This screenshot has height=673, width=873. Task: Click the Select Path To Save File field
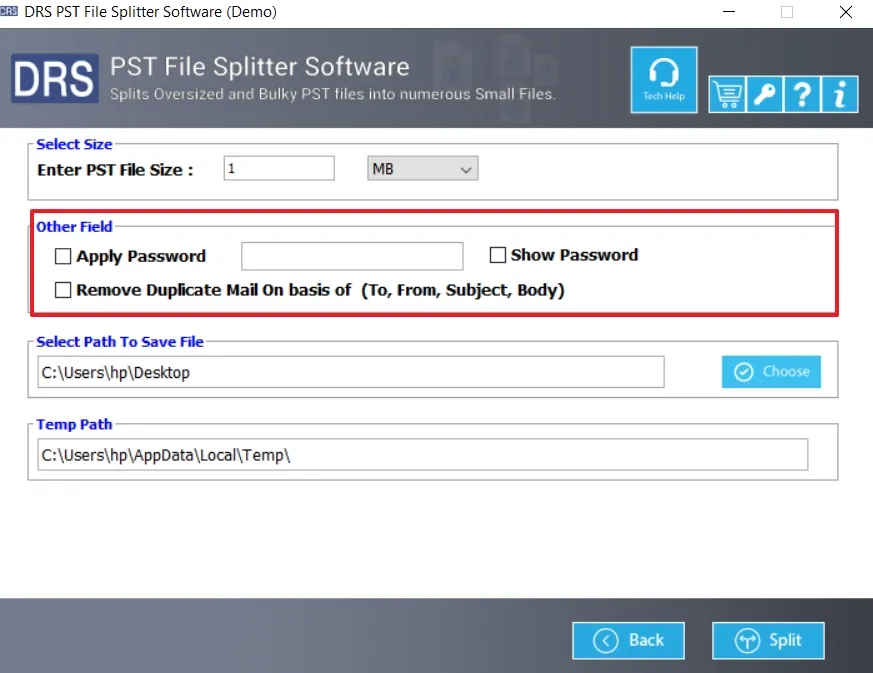(350, 372)
